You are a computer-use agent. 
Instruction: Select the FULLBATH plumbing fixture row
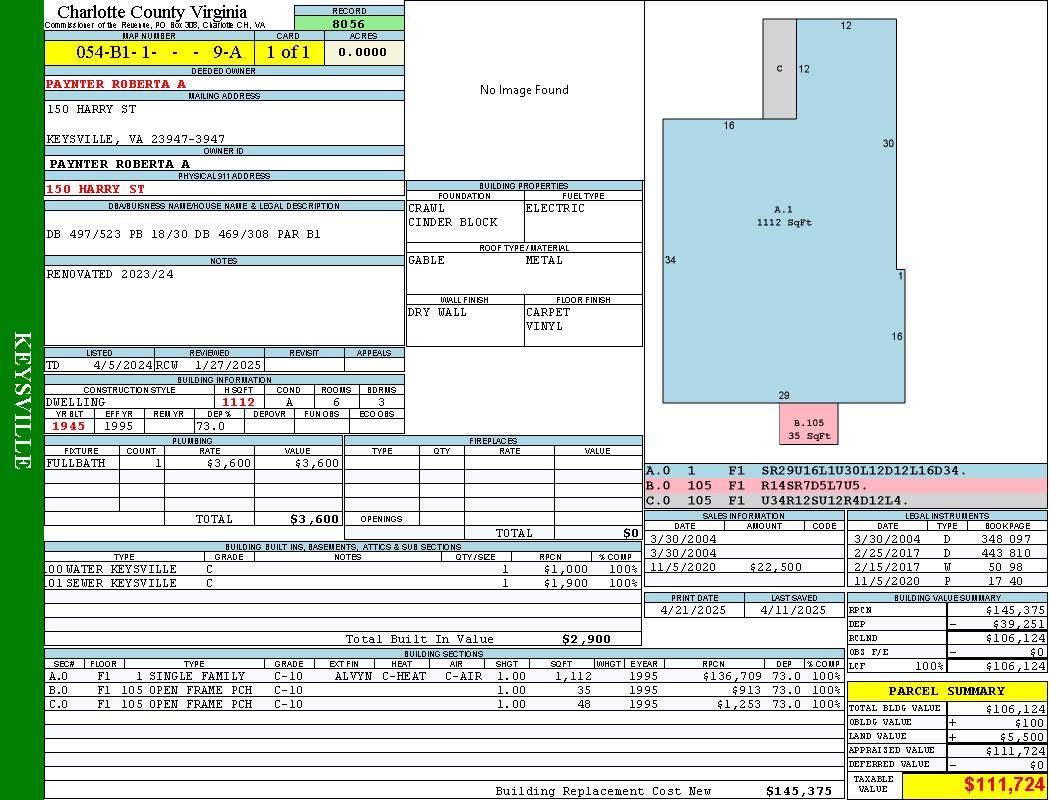pyautogui.click(x=193, y=463)
